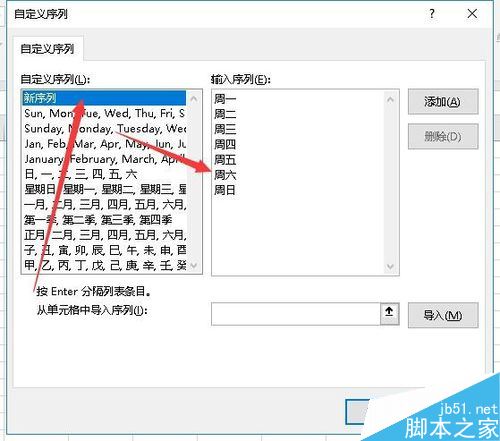500x441 pixels.
Task: Select 新序列 in the list
Action: 104,98
